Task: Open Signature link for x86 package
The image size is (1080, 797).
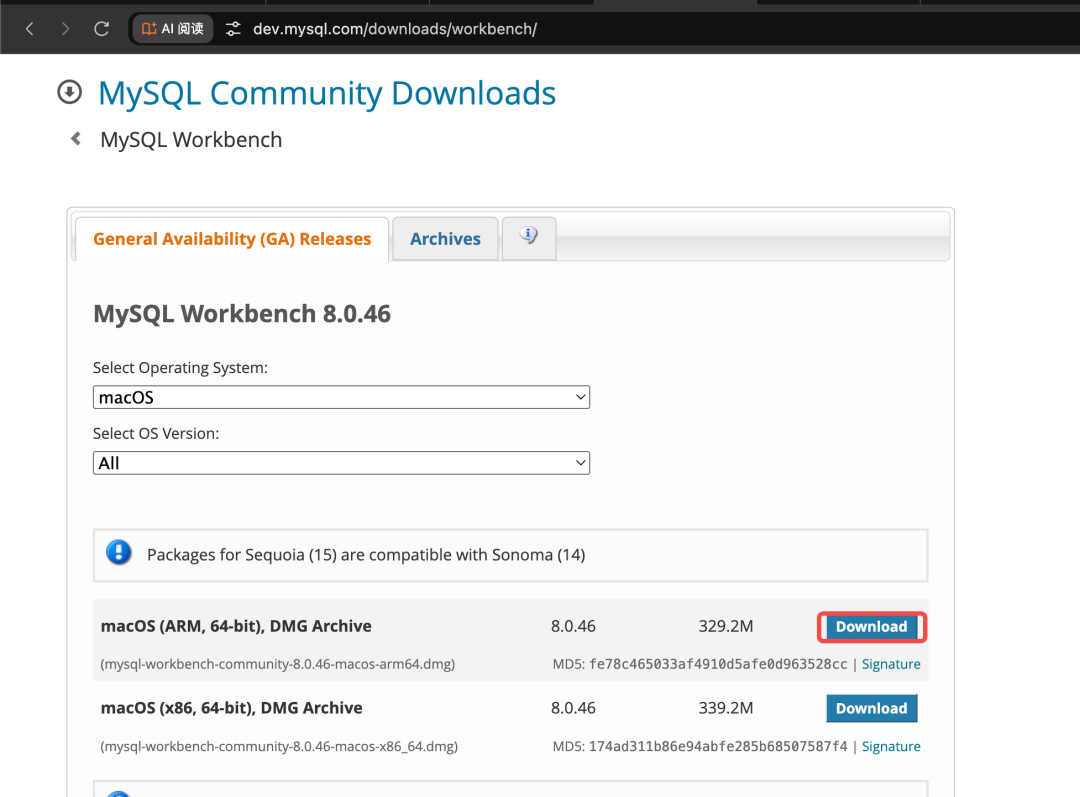Action: click(x=891, y=746)
